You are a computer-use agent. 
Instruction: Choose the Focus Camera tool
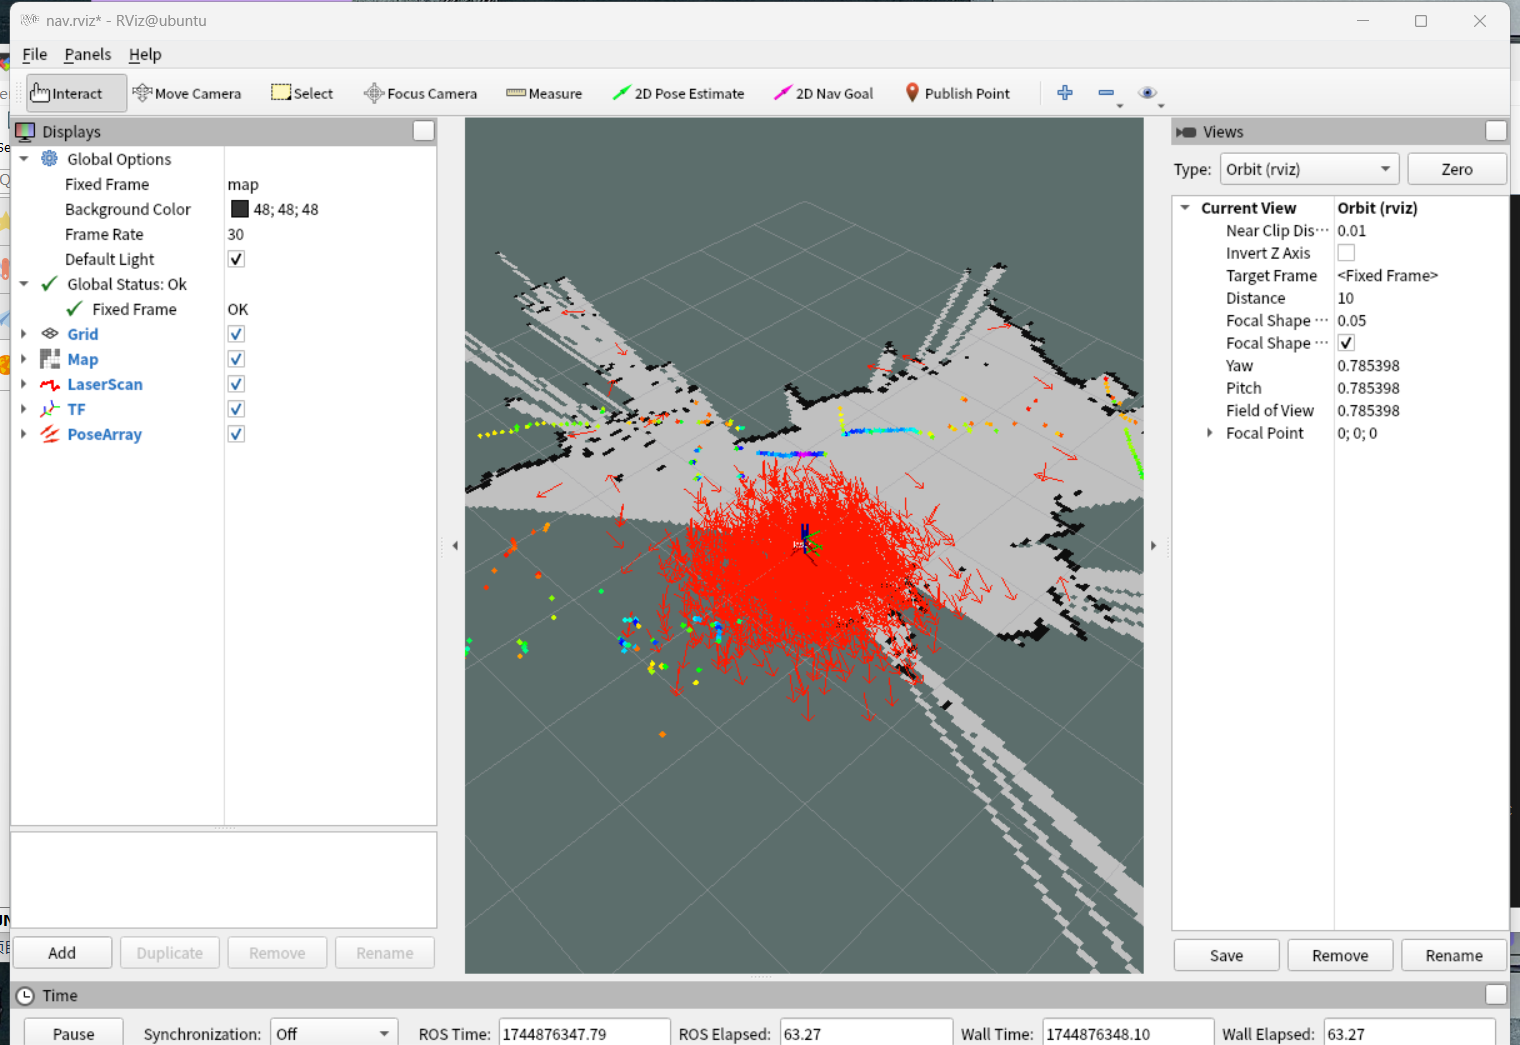click(x=420, y=93)
